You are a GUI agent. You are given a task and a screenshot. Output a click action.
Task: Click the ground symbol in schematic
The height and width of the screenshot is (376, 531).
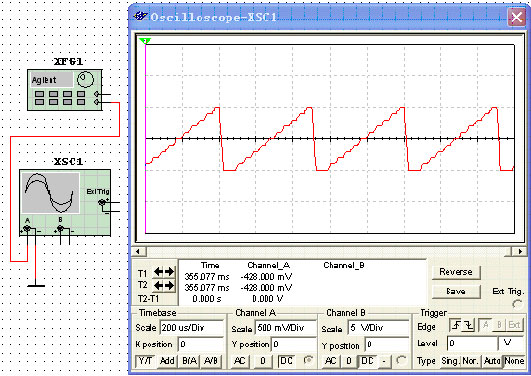(x=36, y=286)
